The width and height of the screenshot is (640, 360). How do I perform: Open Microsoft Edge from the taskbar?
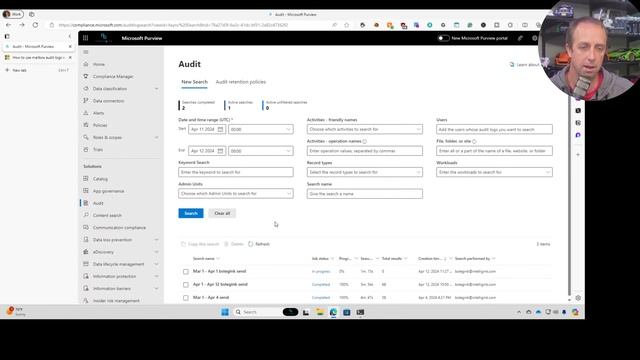click(x=333, y=312)
